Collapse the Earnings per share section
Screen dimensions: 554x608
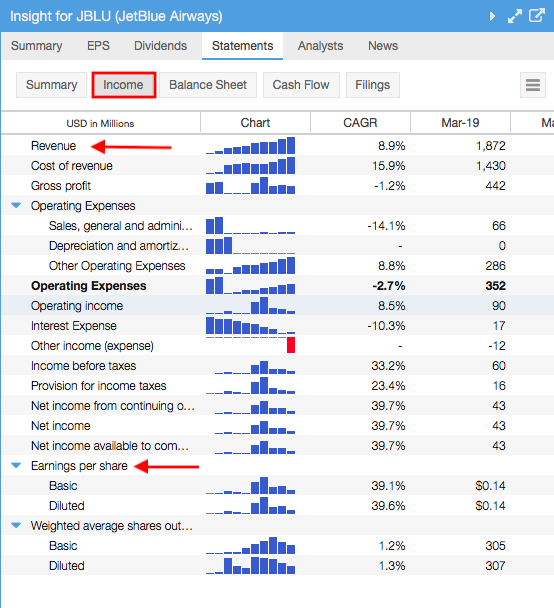coord(16,465)
